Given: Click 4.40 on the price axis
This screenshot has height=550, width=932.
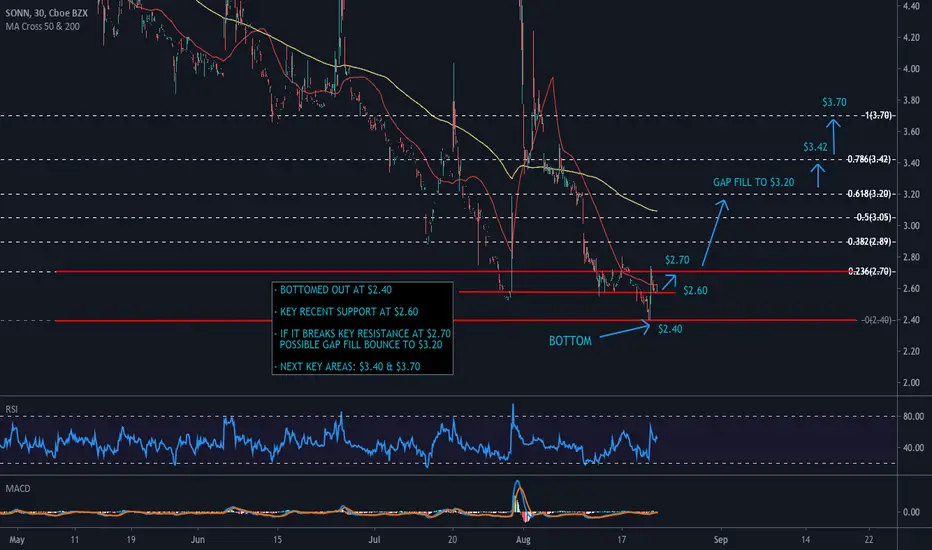Looking at the screenshot, I should 912,6.
